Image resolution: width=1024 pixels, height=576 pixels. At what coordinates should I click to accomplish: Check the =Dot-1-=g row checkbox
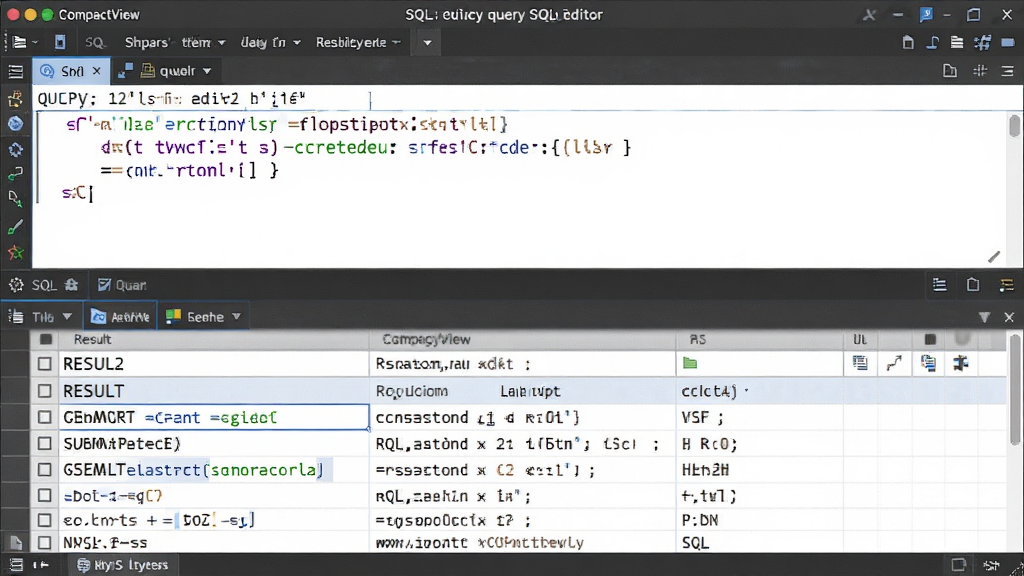(x=44, y=496)
